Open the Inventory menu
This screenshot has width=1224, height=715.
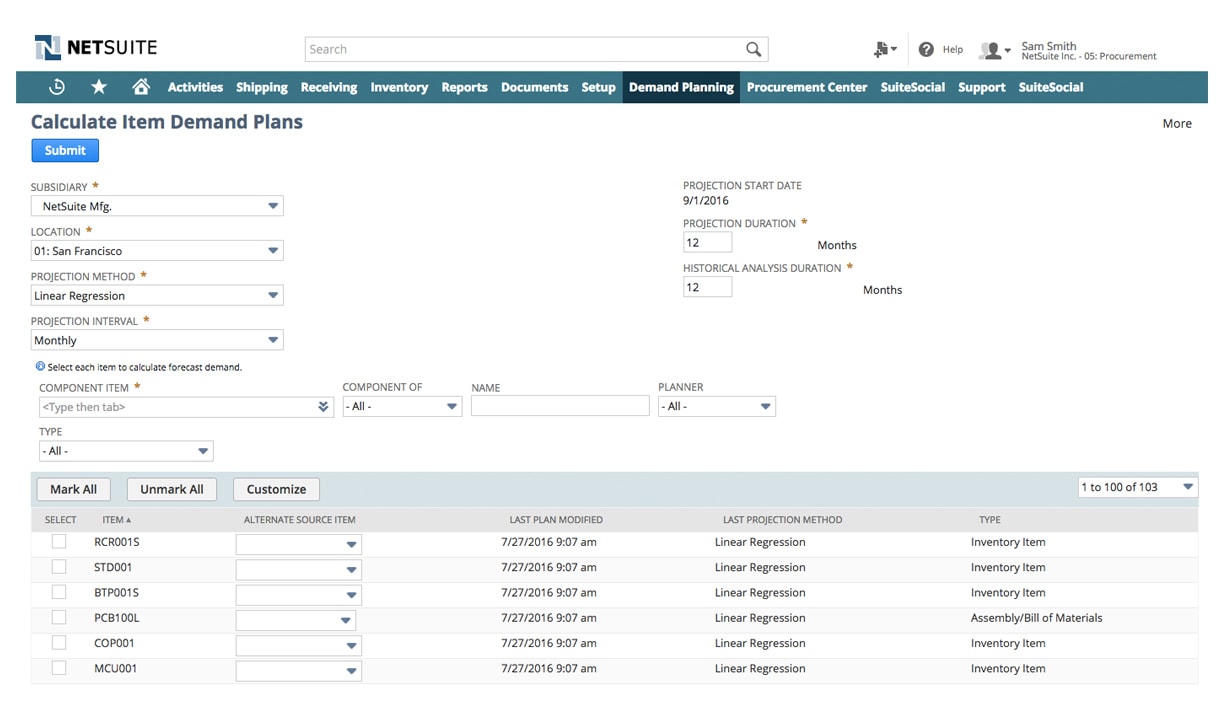[399, 87]
